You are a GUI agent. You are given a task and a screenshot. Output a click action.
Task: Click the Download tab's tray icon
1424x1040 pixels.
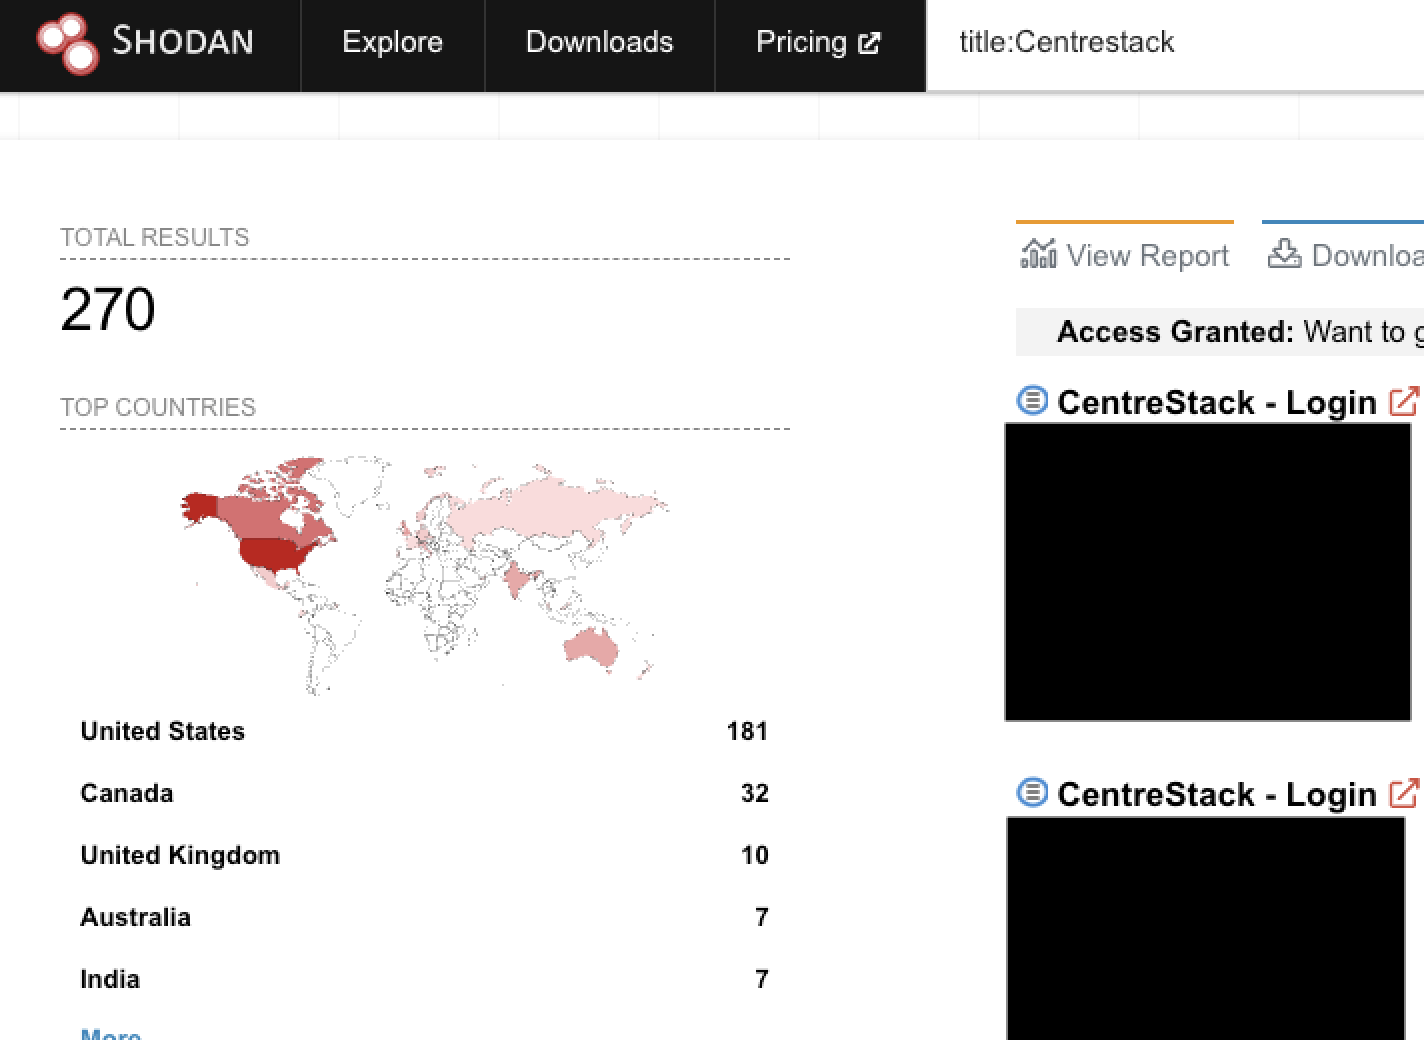click(1284, 255)
